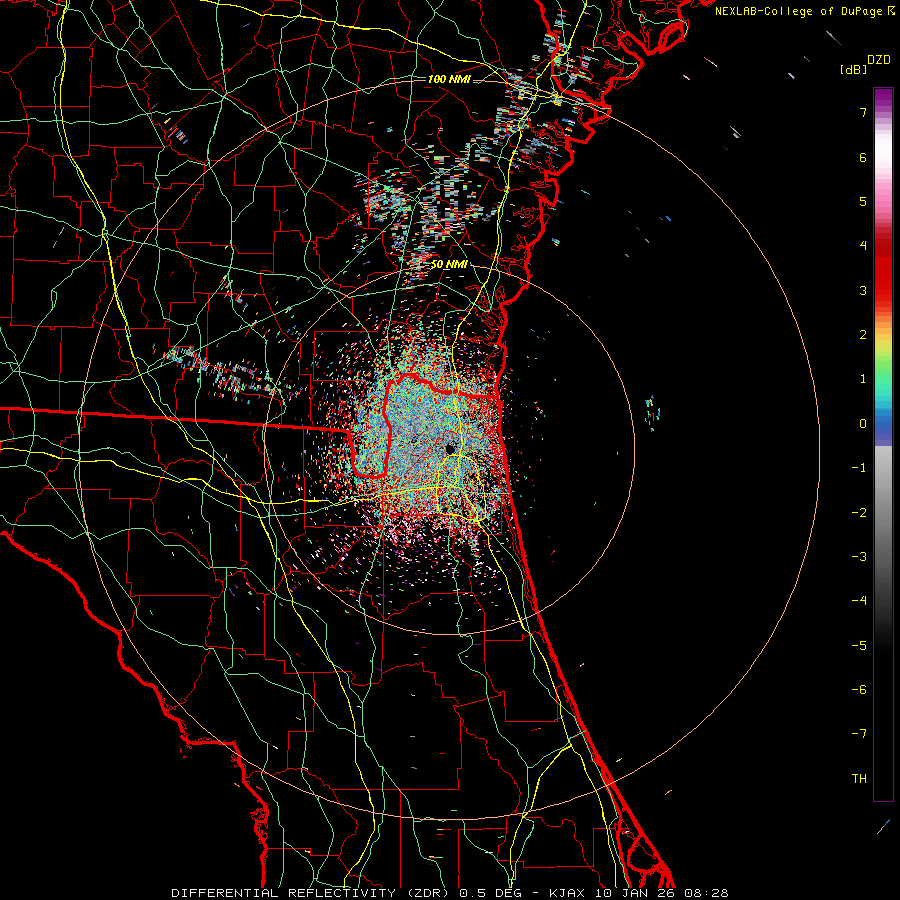
Task: Click the 100 NMI range ring label
Action: [449, 79]
